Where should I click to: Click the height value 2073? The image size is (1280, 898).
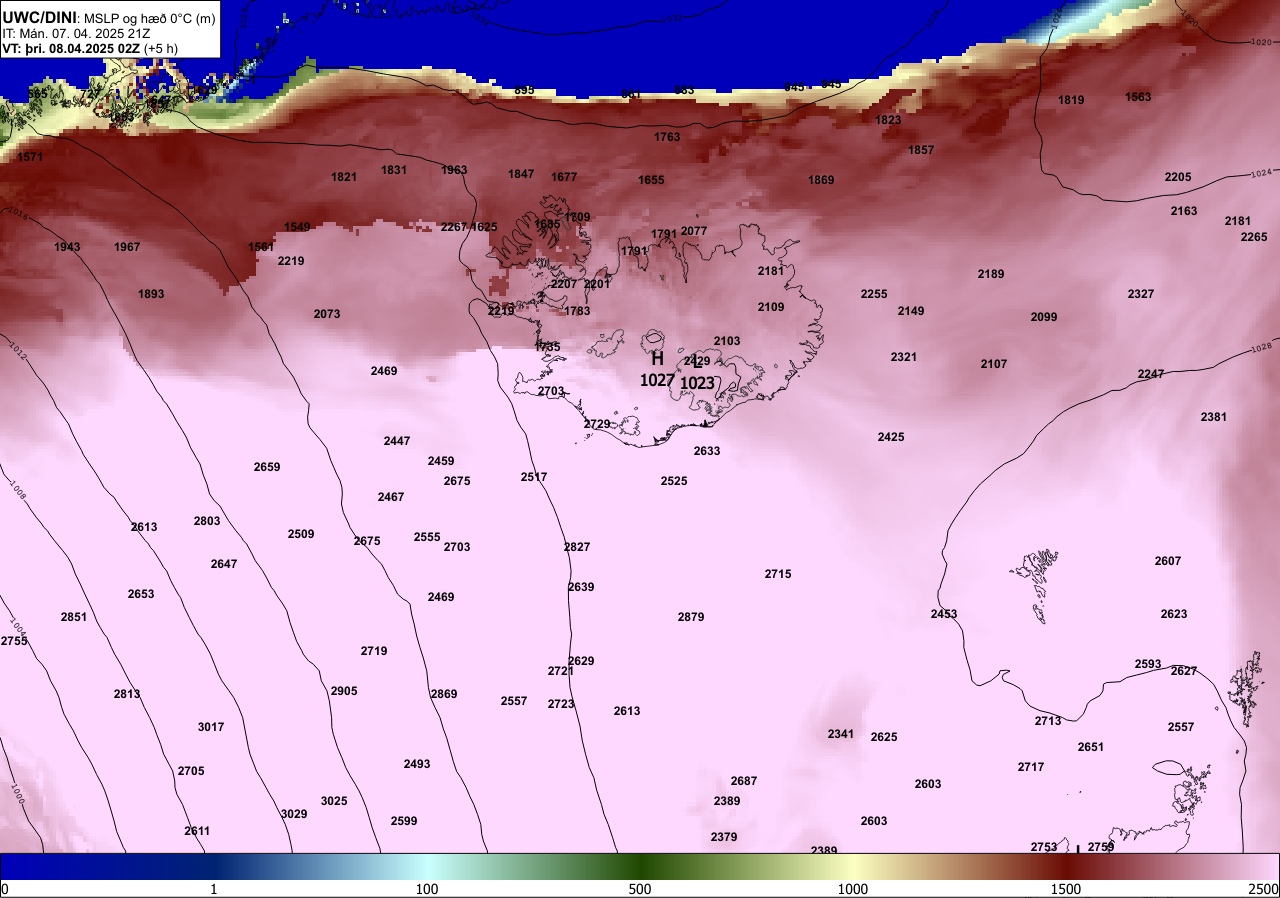pos(327,314)
